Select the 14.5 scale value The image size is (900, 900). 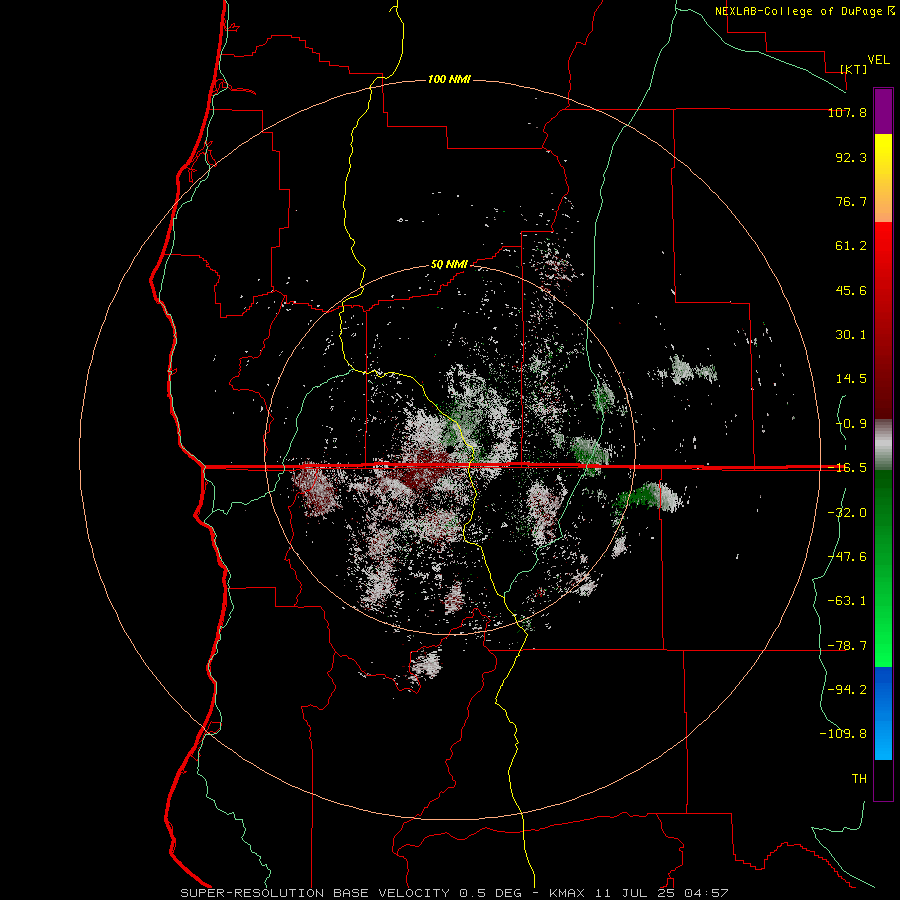click(x=851, y=379)
